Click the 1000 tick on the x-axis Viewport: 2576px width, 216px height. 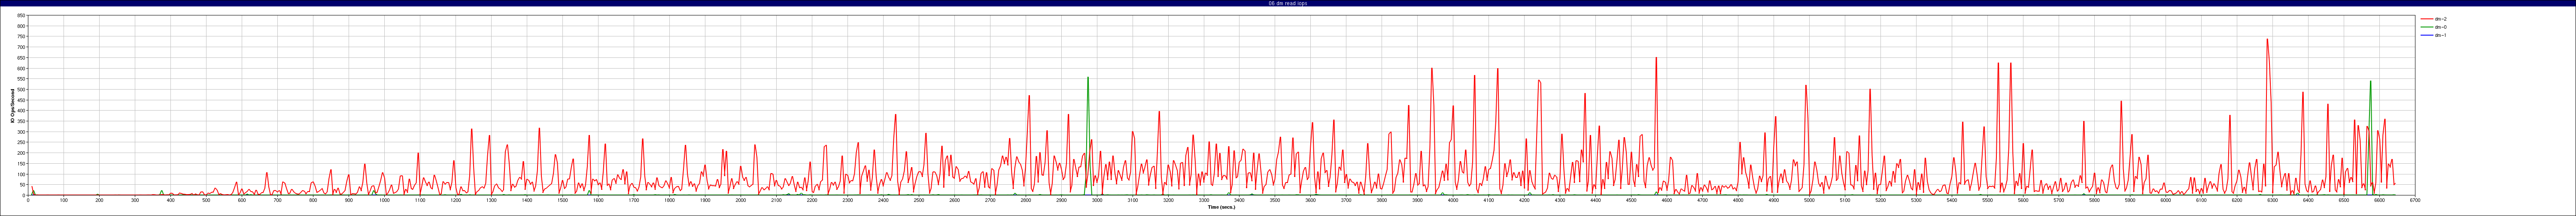(384, 200)
